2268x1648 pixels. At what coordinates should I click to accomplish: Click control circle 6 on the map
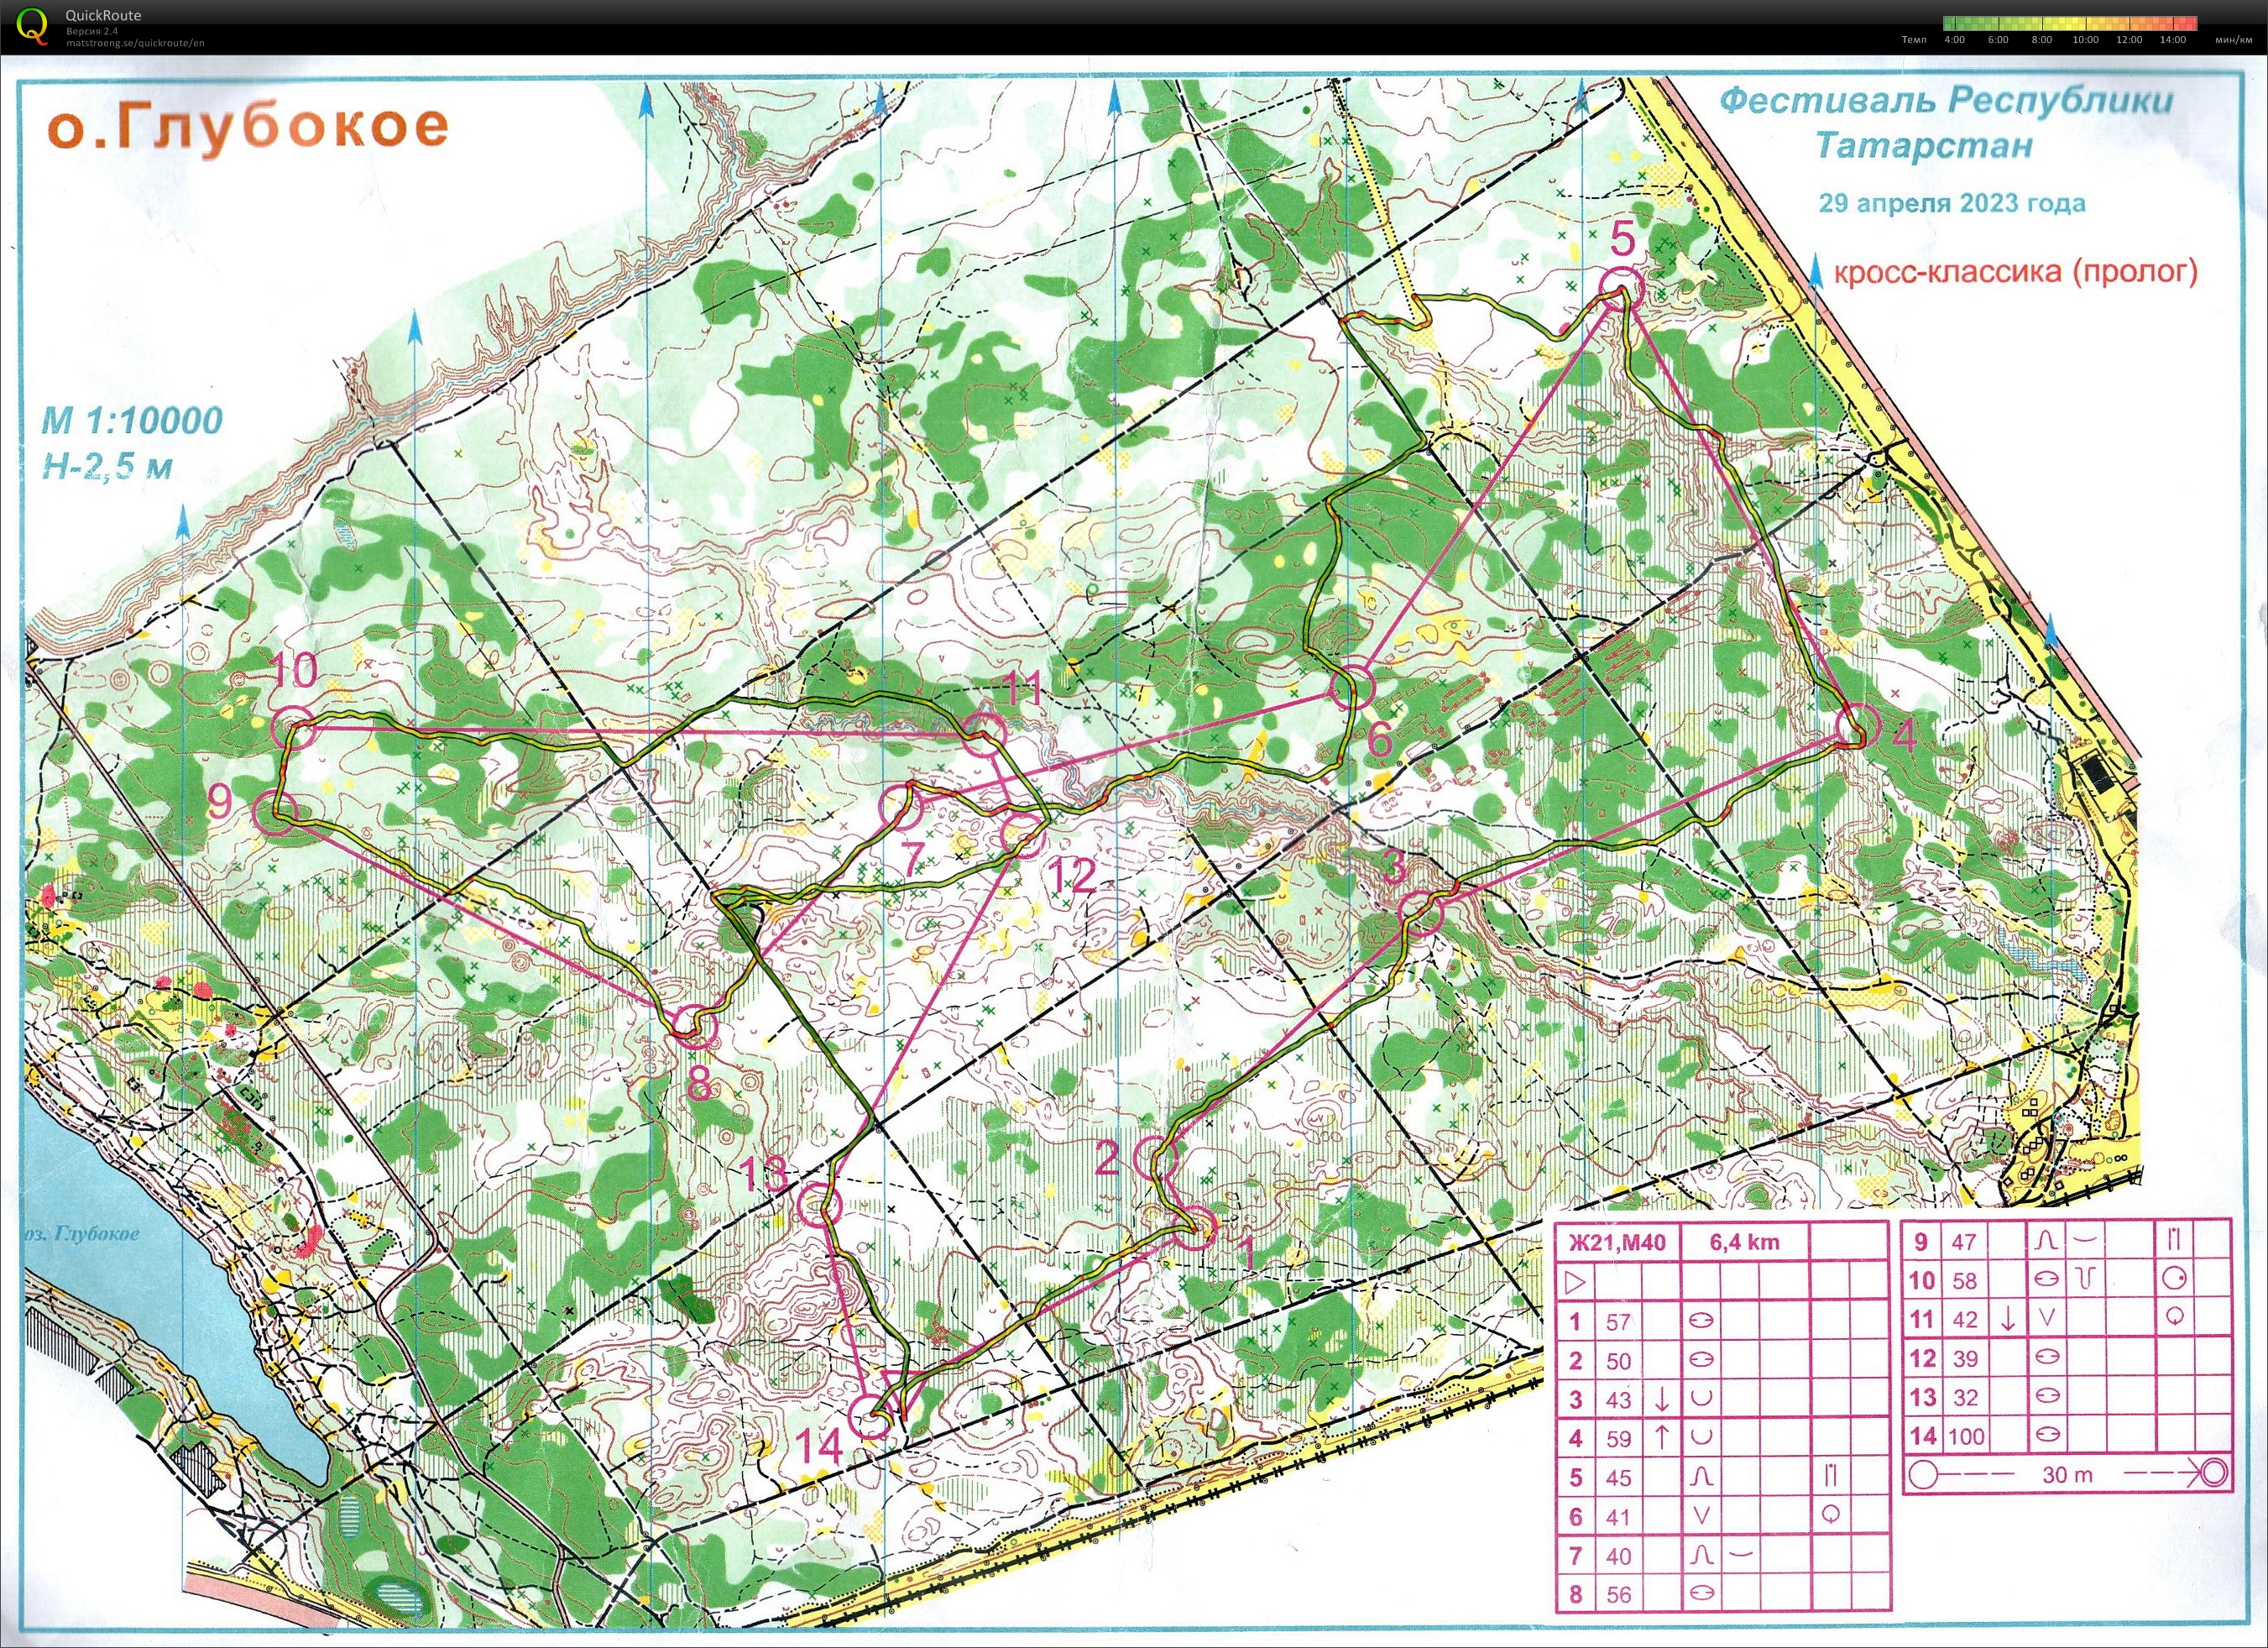(x=1353, y=687)
